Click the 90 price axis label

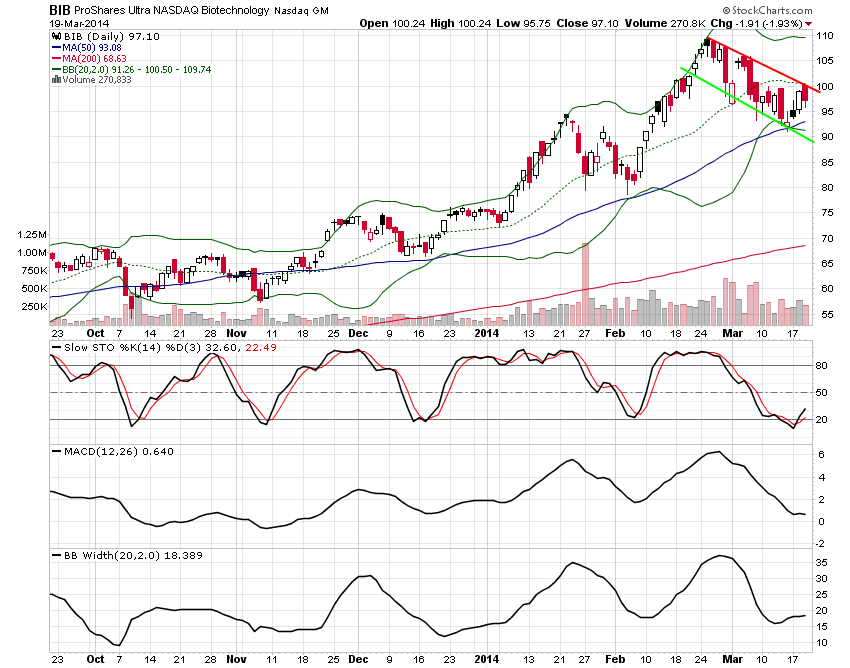[x=827, y=137]
